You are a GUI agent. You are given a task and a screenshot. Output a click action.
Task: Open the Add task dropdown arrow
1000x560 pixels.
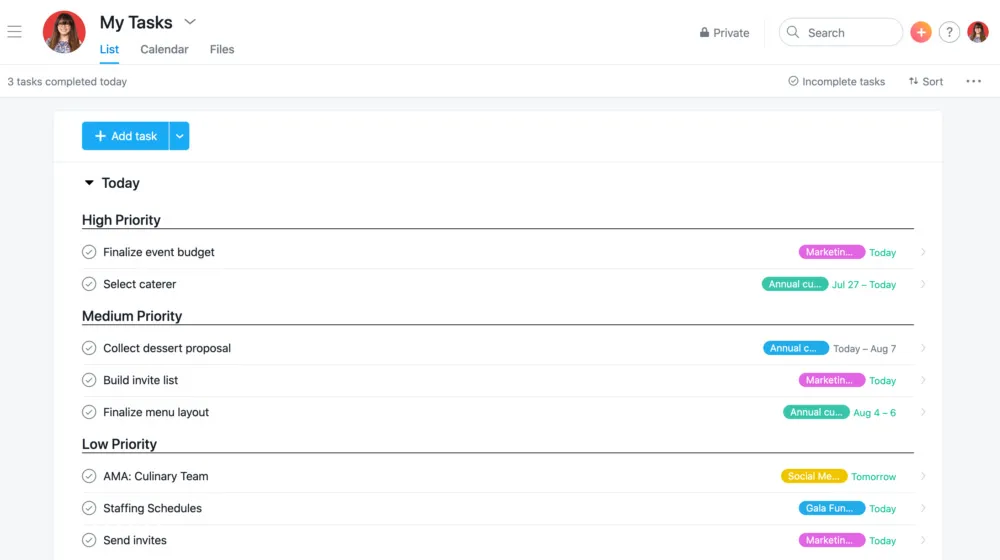tap(179, 136)
